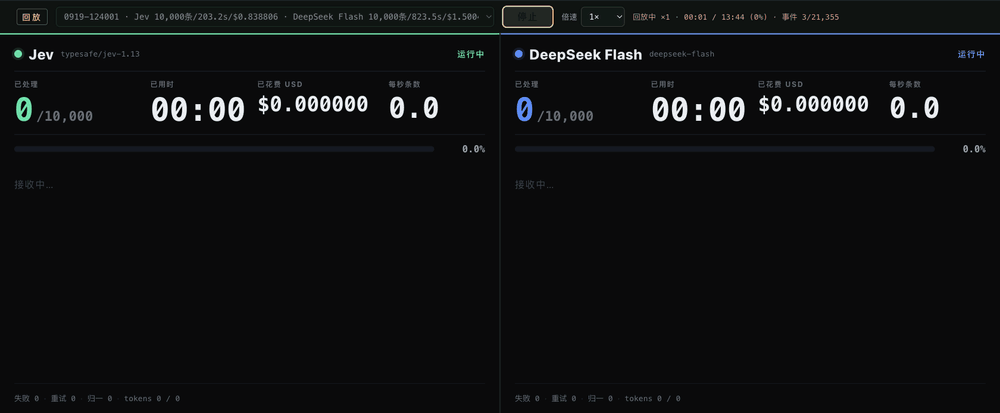Click the 回放 replay button
The height and width of the screenshot is (413, 1000).
(x=32, y=17)
